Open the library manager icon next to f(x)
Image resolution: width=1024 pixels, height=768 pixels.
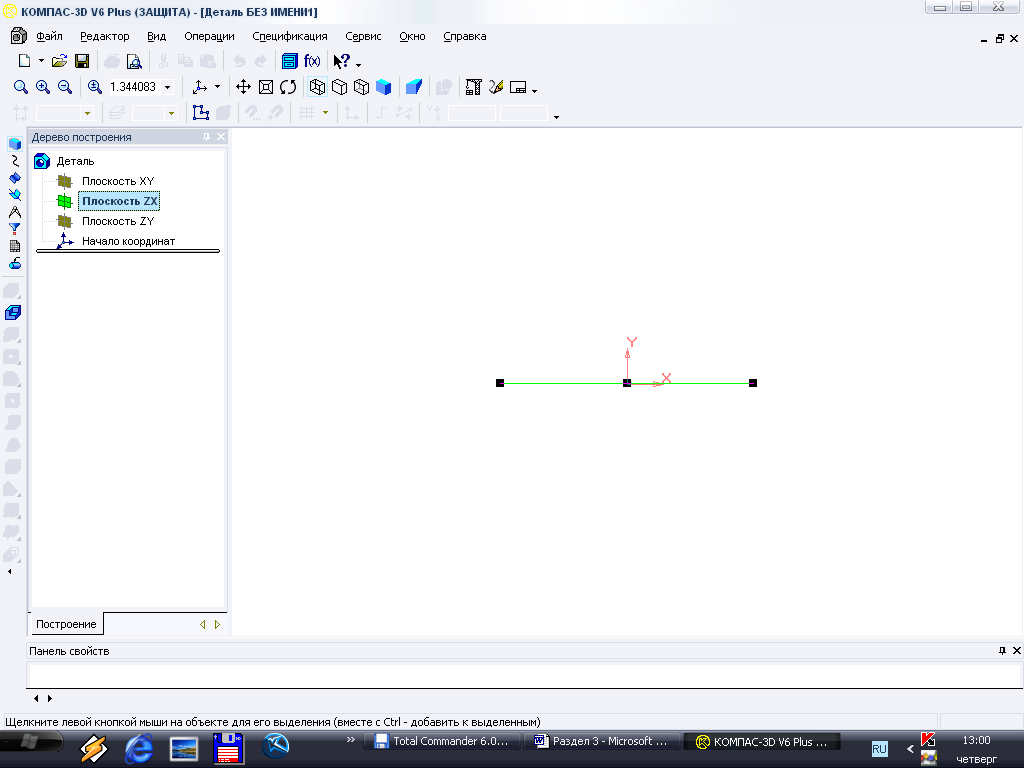click(x=289, y=61)
